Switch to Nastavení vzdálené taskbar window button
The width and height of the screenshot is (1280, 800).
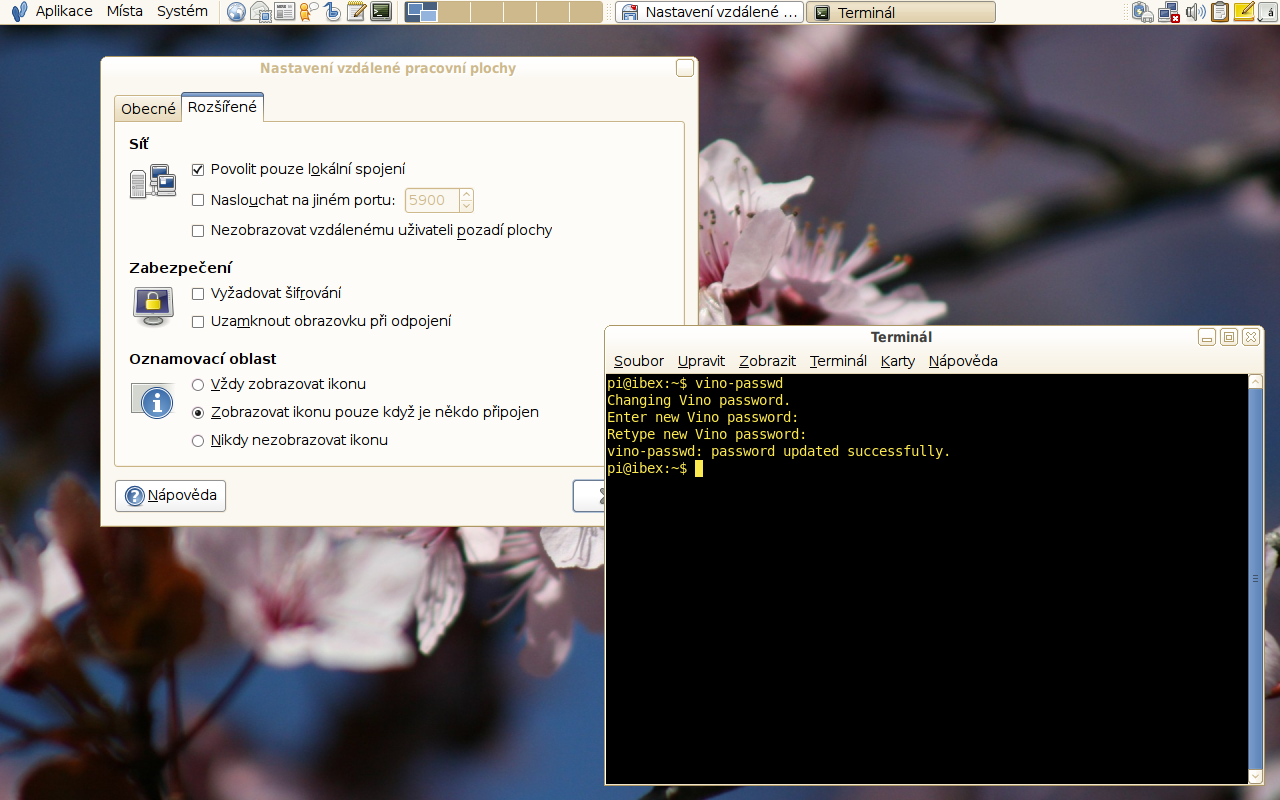coord(709,12)
